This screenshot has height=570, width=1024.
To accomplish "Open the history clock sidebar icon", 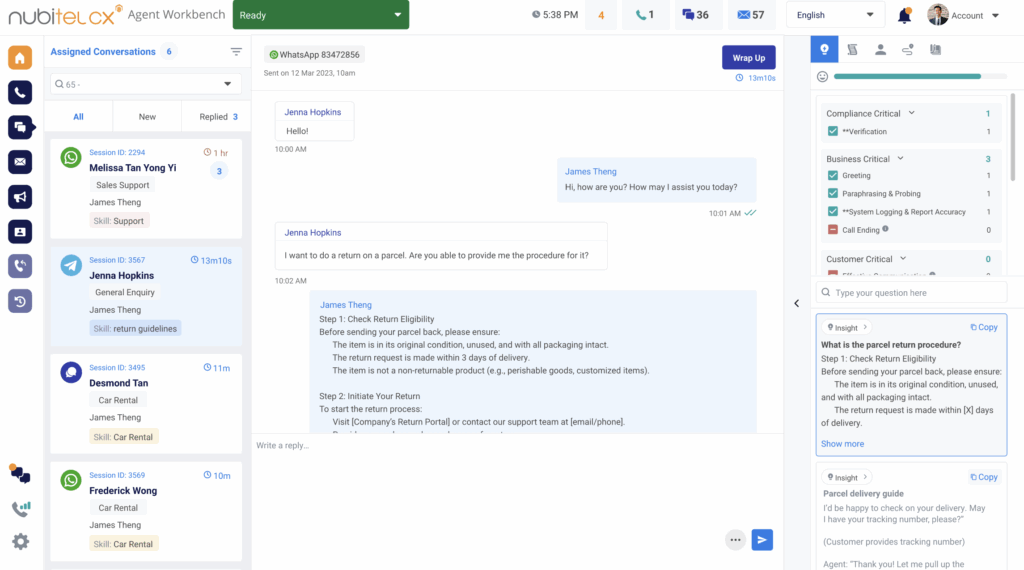I will (x=20, y=301).
